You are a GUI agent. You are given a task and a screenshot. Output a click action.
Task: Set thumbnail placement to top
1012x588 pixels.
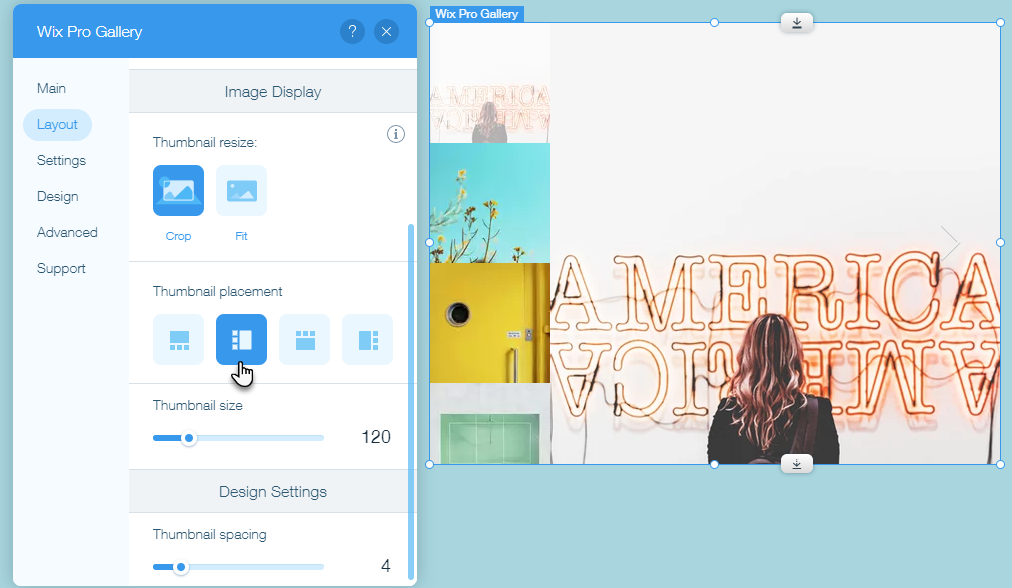tap(304, 340)
